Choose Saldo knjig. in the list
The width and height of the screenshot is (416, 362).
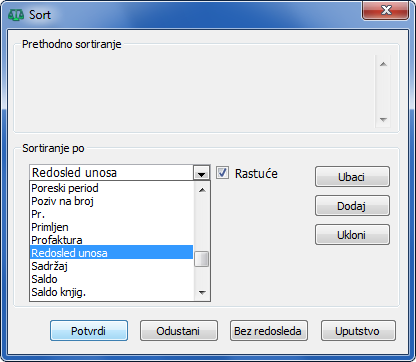(112, 292)
